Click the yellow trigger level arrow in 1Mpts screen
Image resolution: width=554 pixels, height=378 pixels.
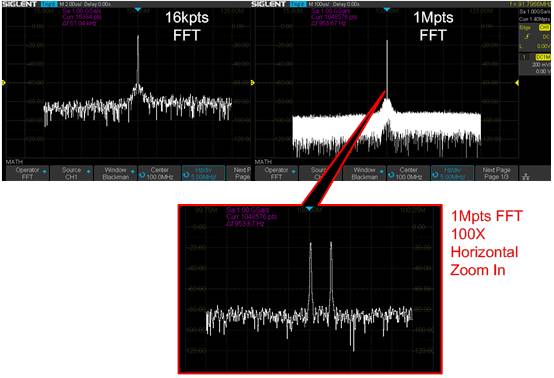click(x=517, y=83)
